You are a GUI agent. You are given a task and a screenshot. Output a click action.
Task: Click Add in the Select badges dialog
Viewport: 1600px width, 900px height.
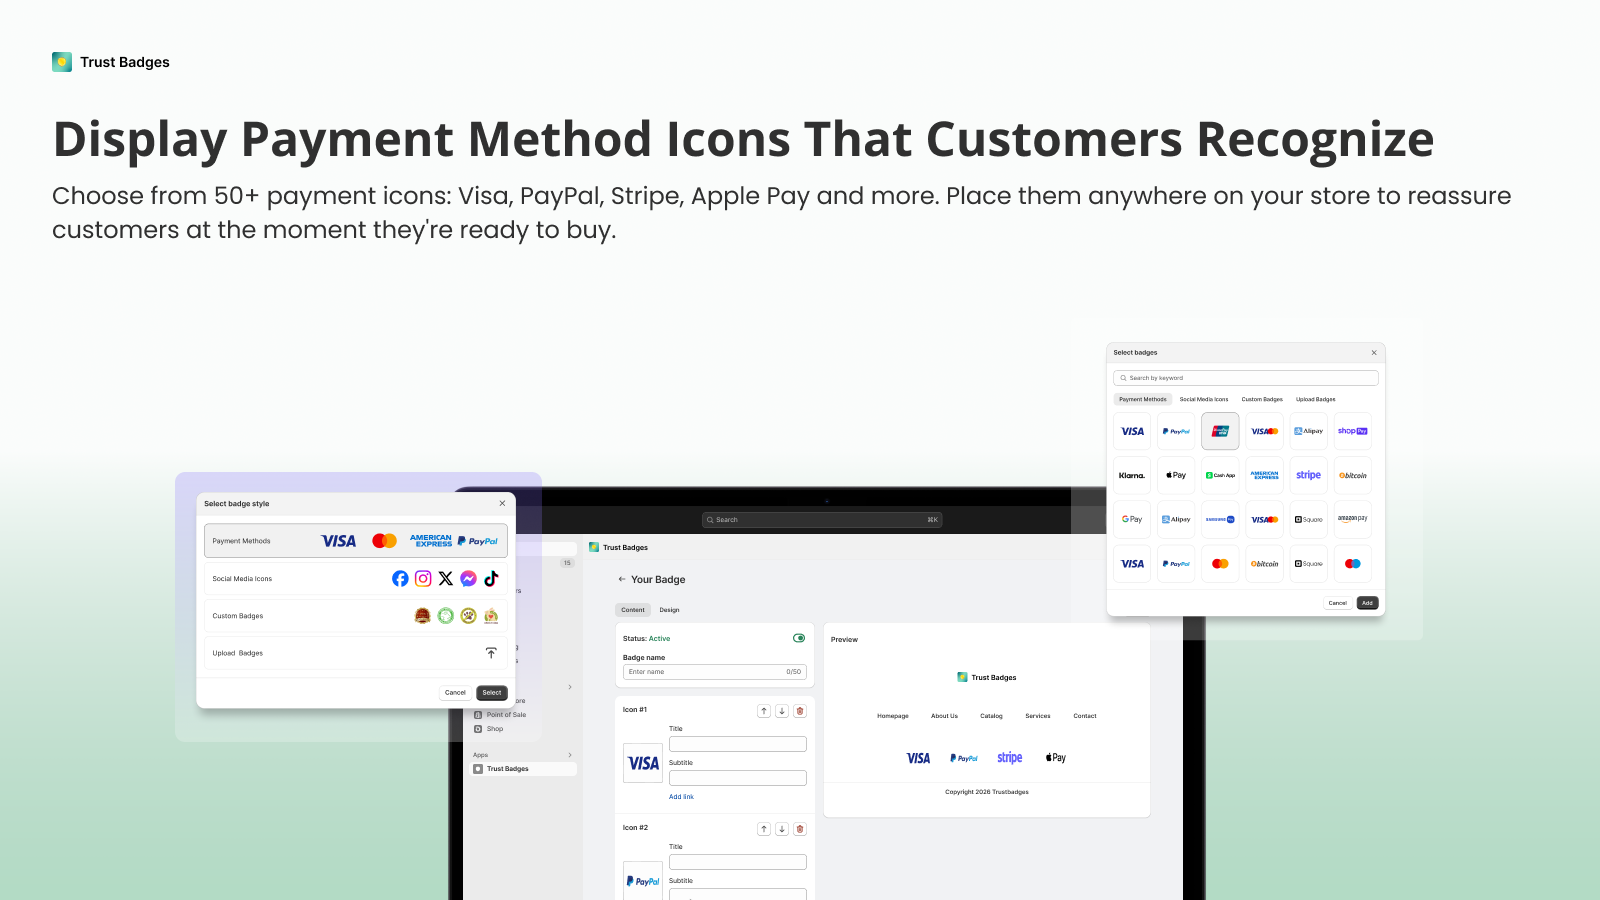click(1367, 603)
